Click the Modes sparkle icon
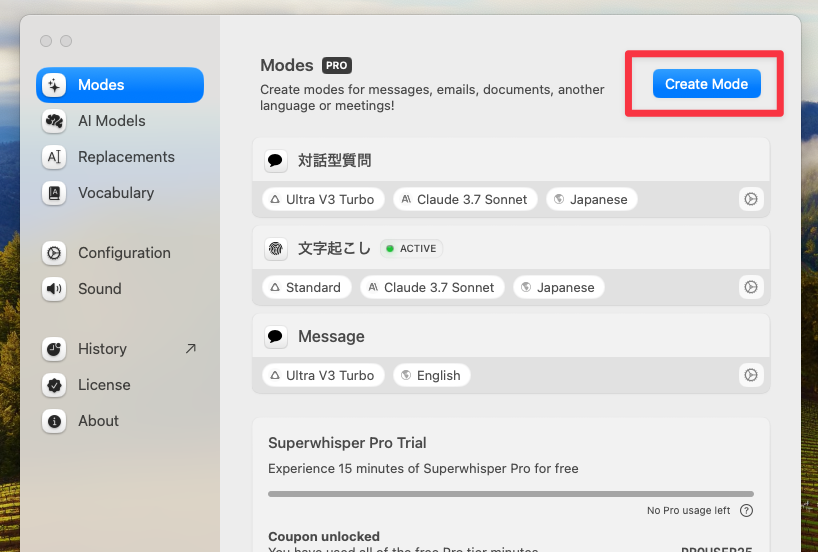The height and width of the screenshot is (552, 818). [54, 85]
